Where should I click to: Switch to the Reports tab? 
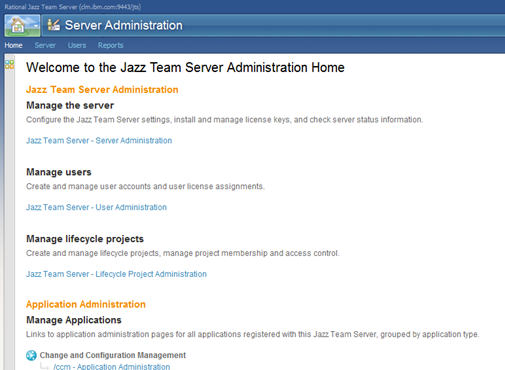[x=111, y=45]
